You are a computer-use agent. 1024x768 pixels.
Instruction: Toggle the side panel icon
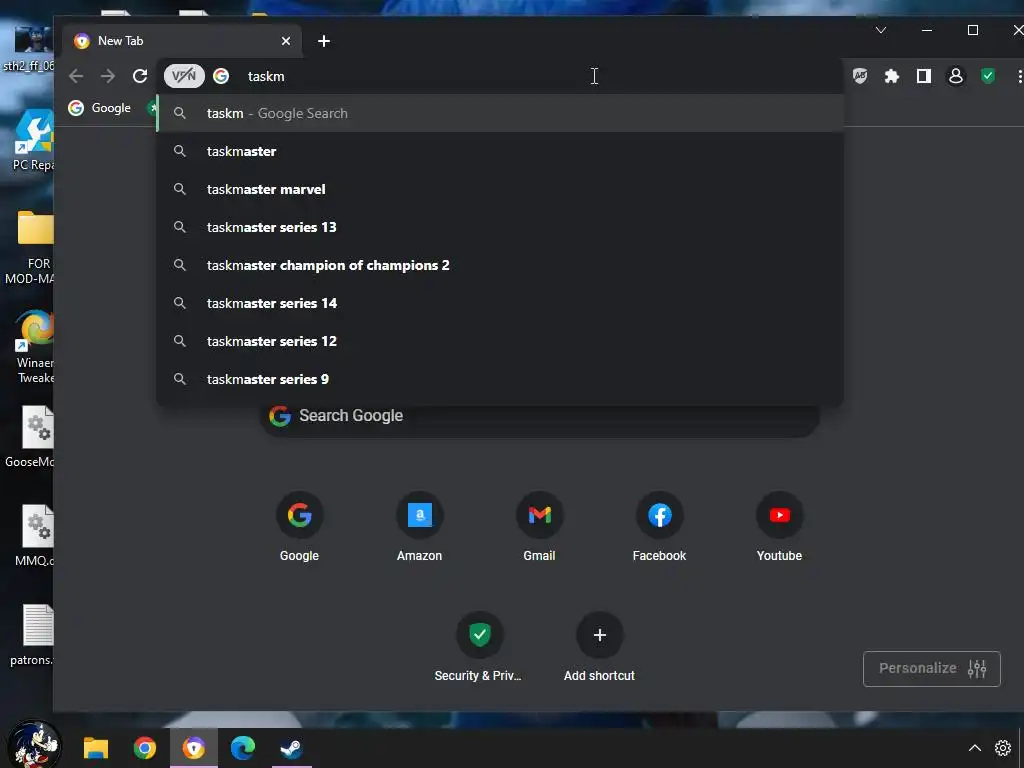point(923,76)
